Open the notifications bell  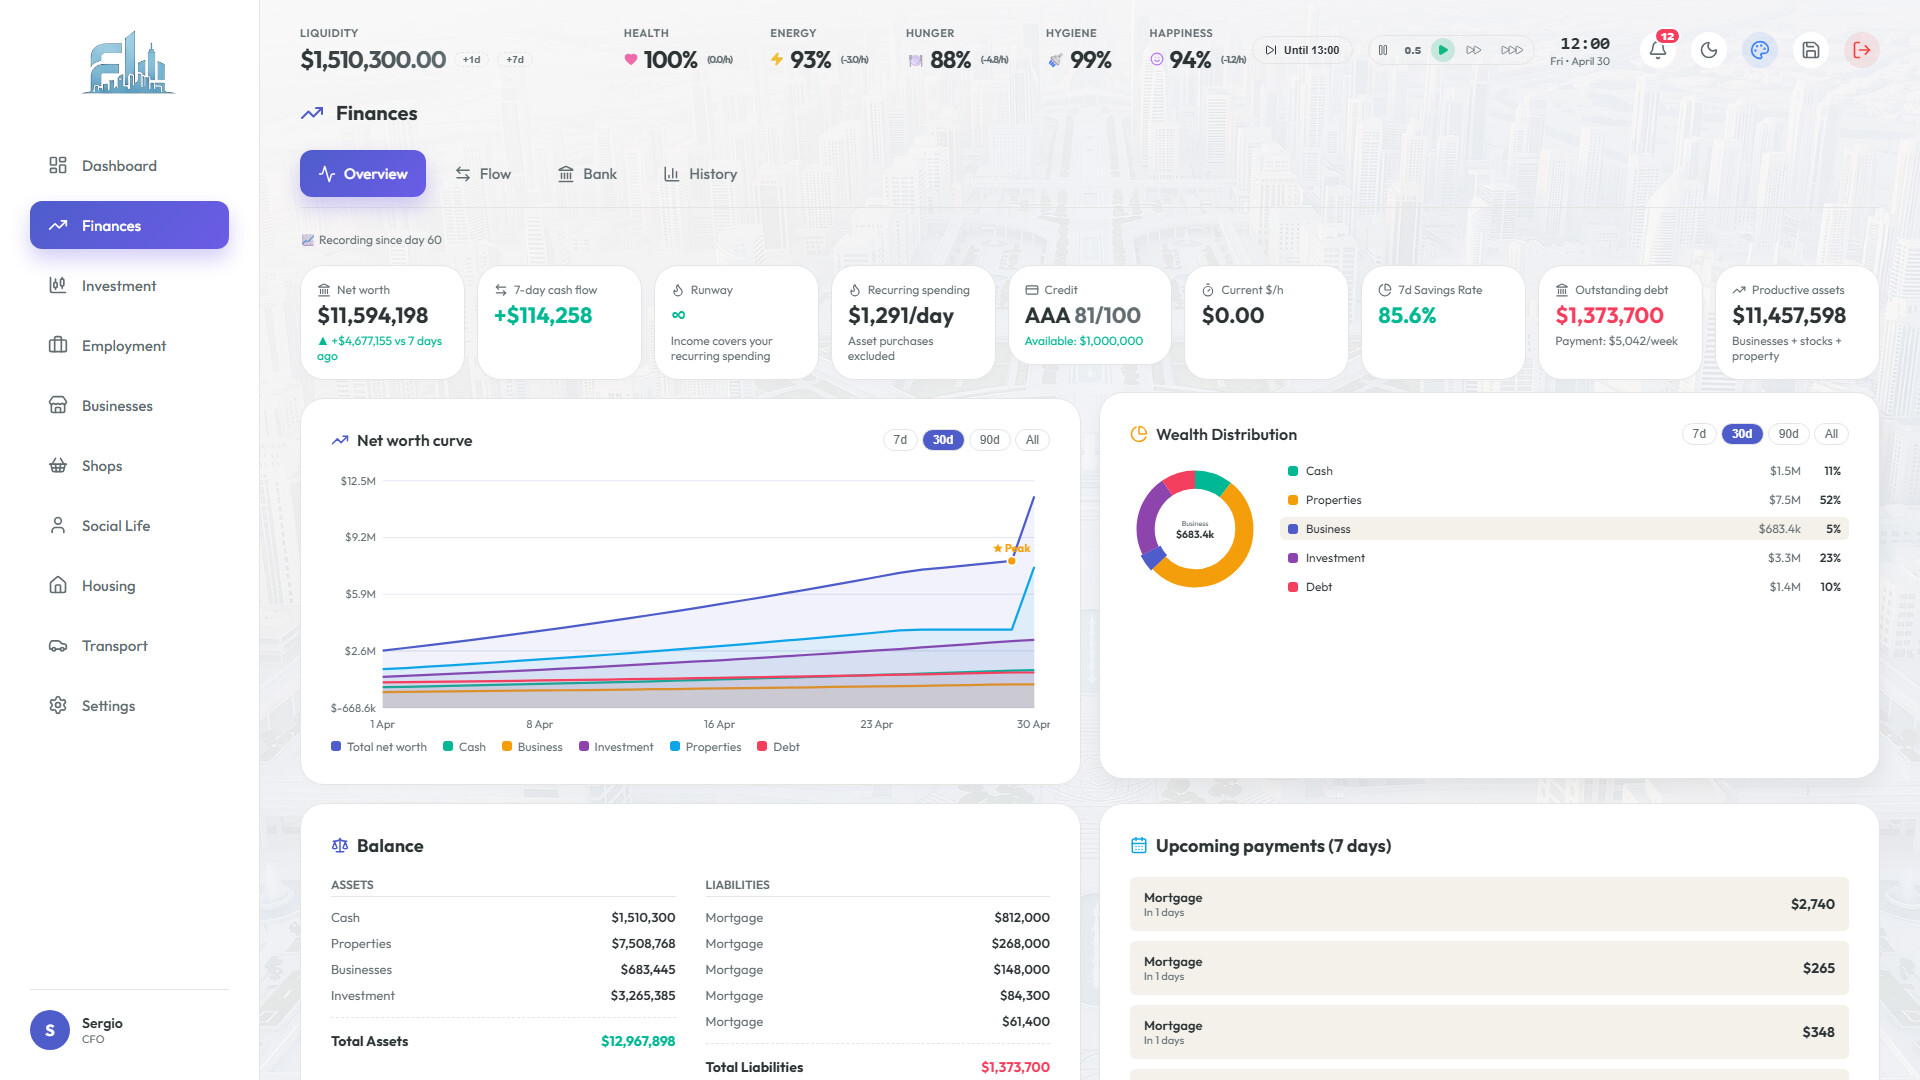[1658, 50]
